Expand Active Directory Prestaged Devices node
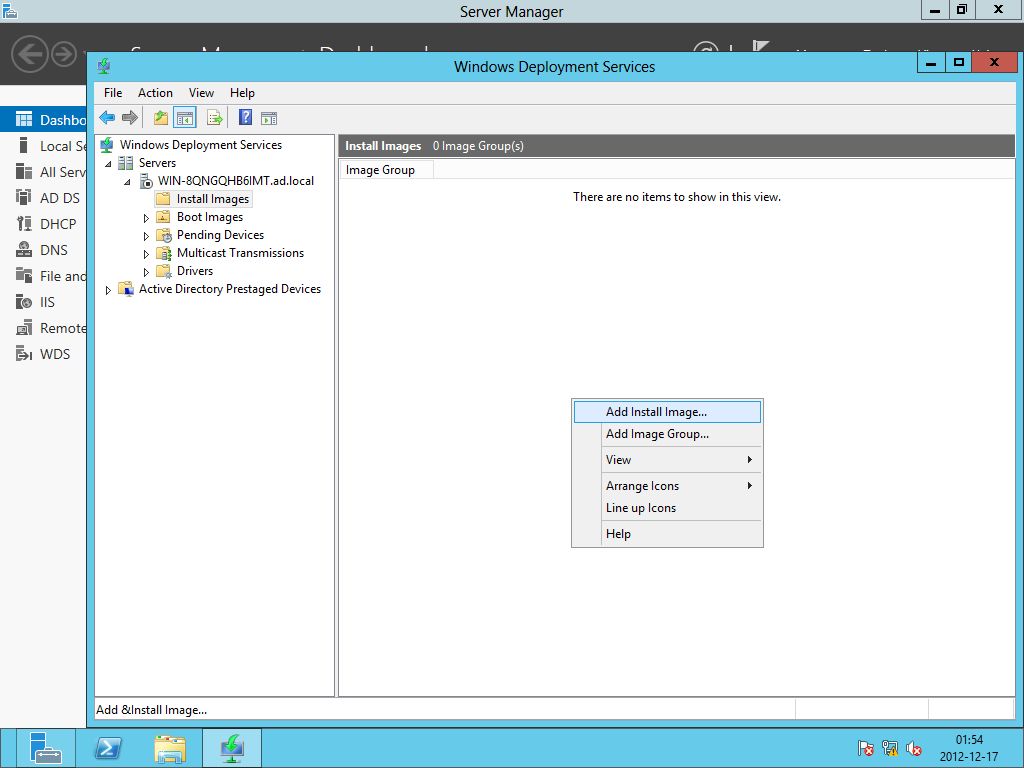Viewport: 1024px width, 768px height. coord(108,290)
